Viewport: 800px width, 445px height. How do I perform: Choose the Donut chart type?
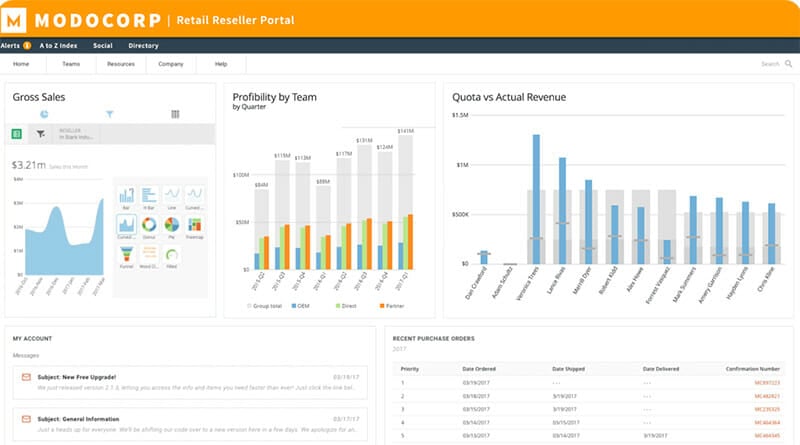tap(149, 227)
